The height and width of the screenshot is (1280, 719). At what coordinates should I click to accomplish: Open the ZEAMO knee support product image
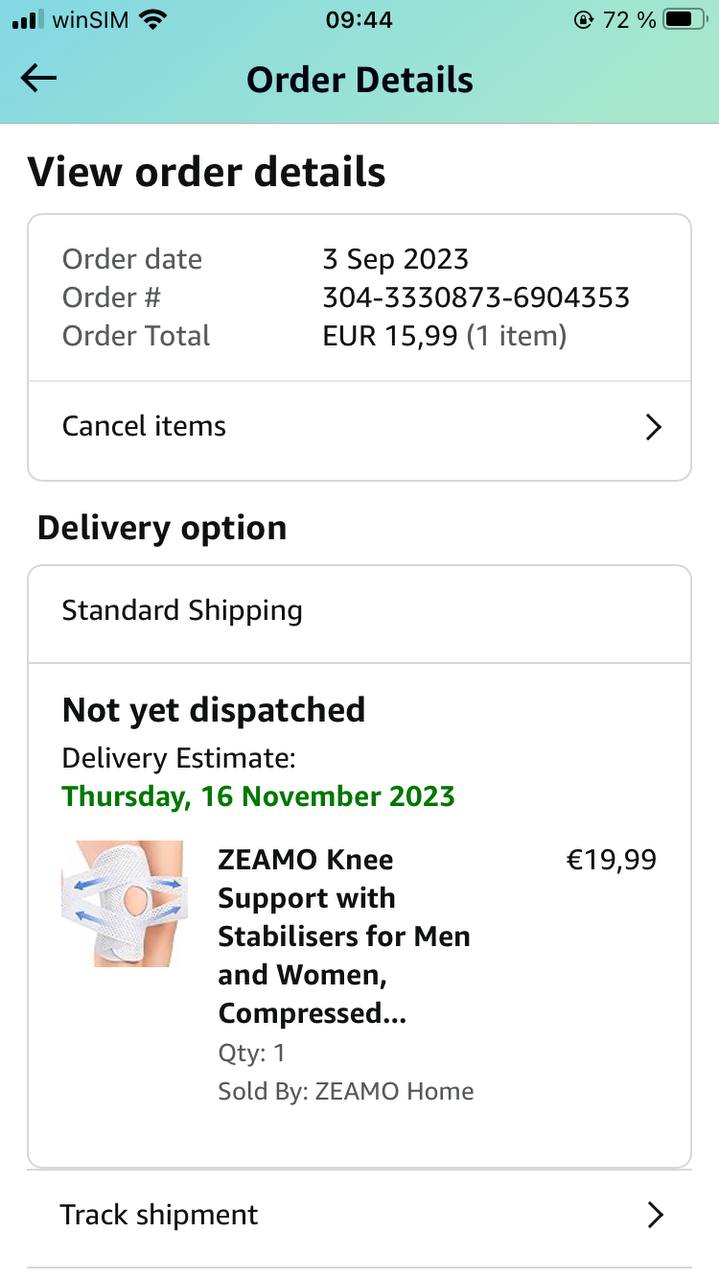pos(123,903)
